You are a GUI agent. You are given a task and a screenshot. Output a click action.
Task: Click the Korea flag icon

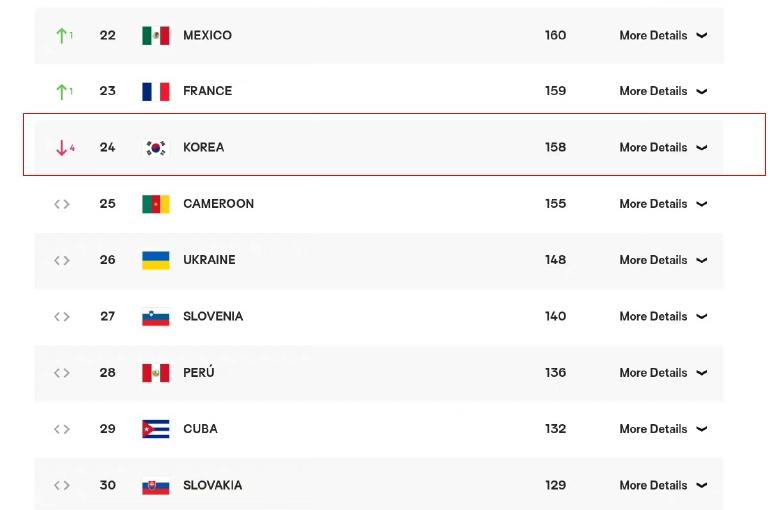[x=156, y=147]
